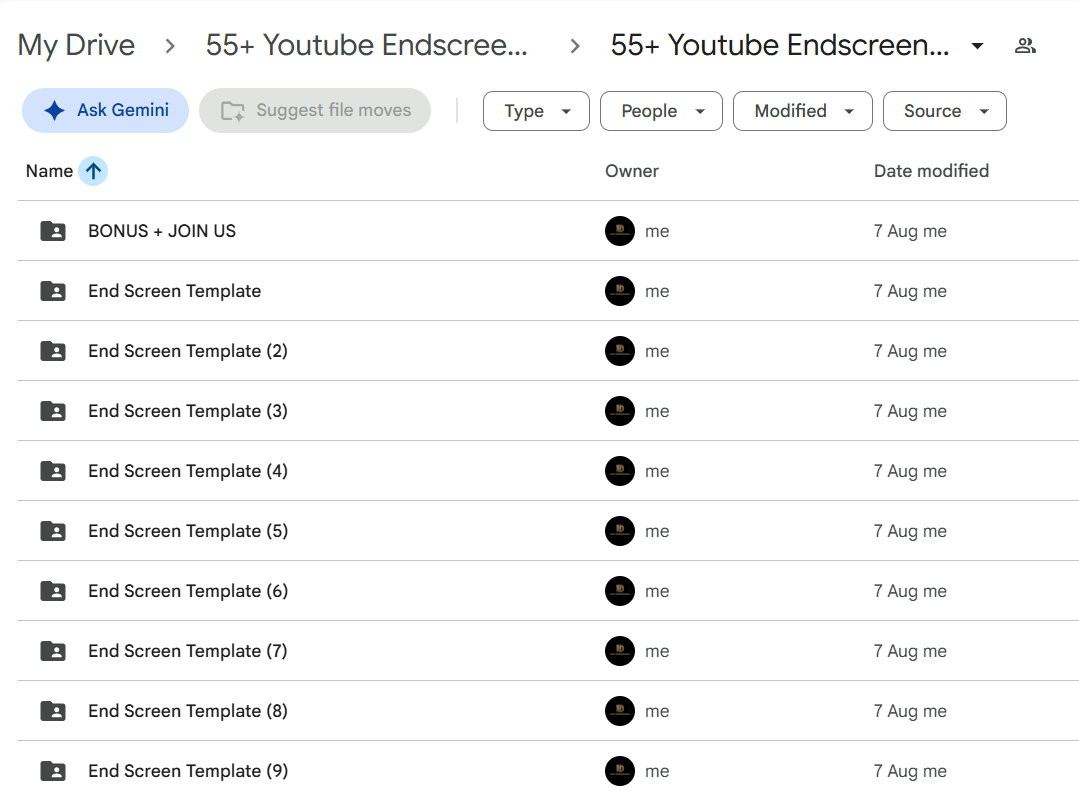Select the End Screen Template (4) folder icon
Image resolution: width=1079 pixels, height=800 pixels.
pyautogui.click(x=53, y=471)
